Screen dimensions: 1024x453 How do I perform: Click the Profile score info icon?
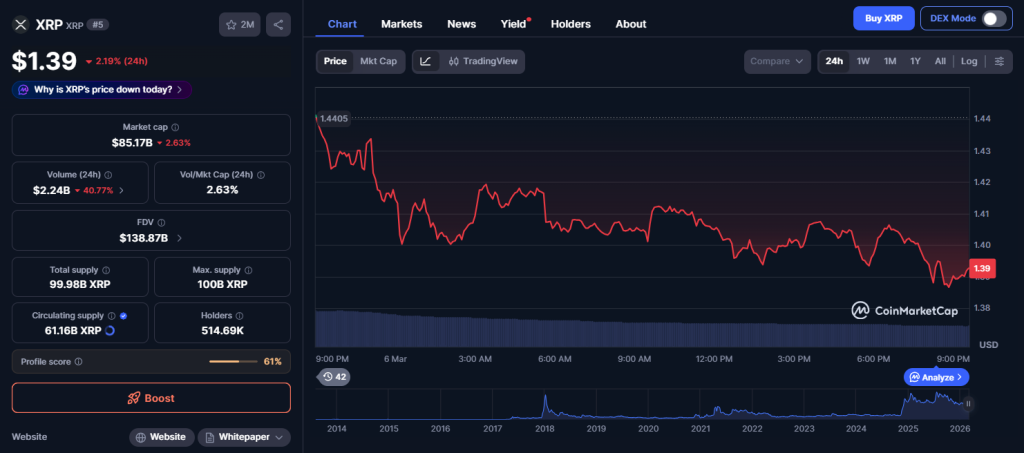78,361
